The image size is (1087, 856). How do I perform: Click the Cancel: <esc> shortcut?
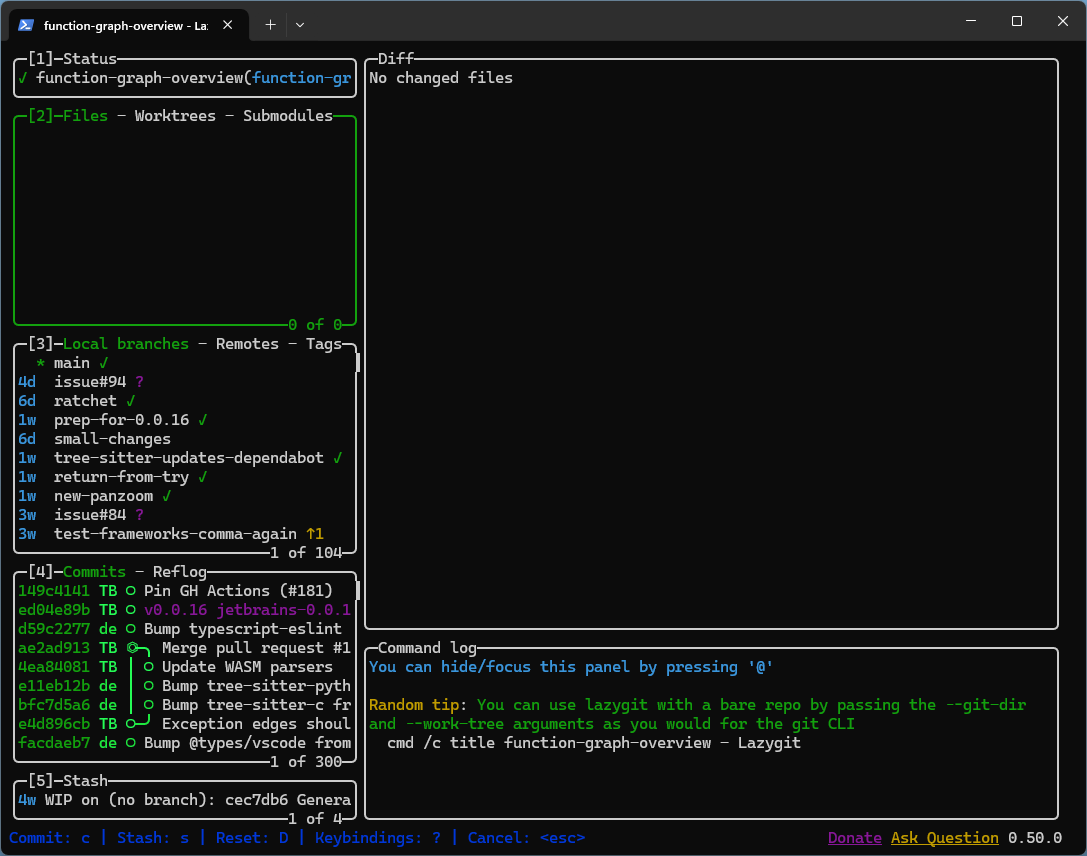pyautogui.click(x=526, y=838)
